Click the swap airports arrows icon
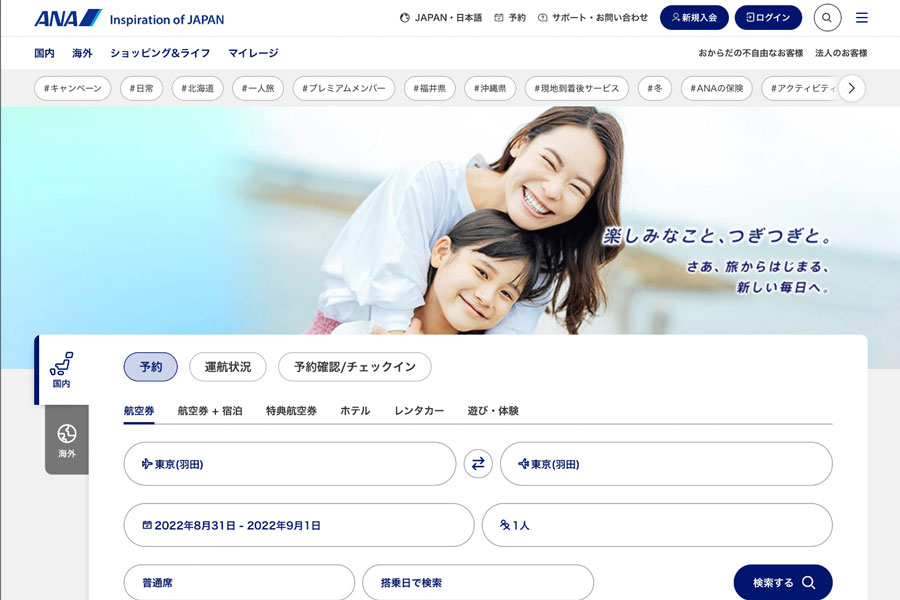The image size is (900, 600). (478, 463)
